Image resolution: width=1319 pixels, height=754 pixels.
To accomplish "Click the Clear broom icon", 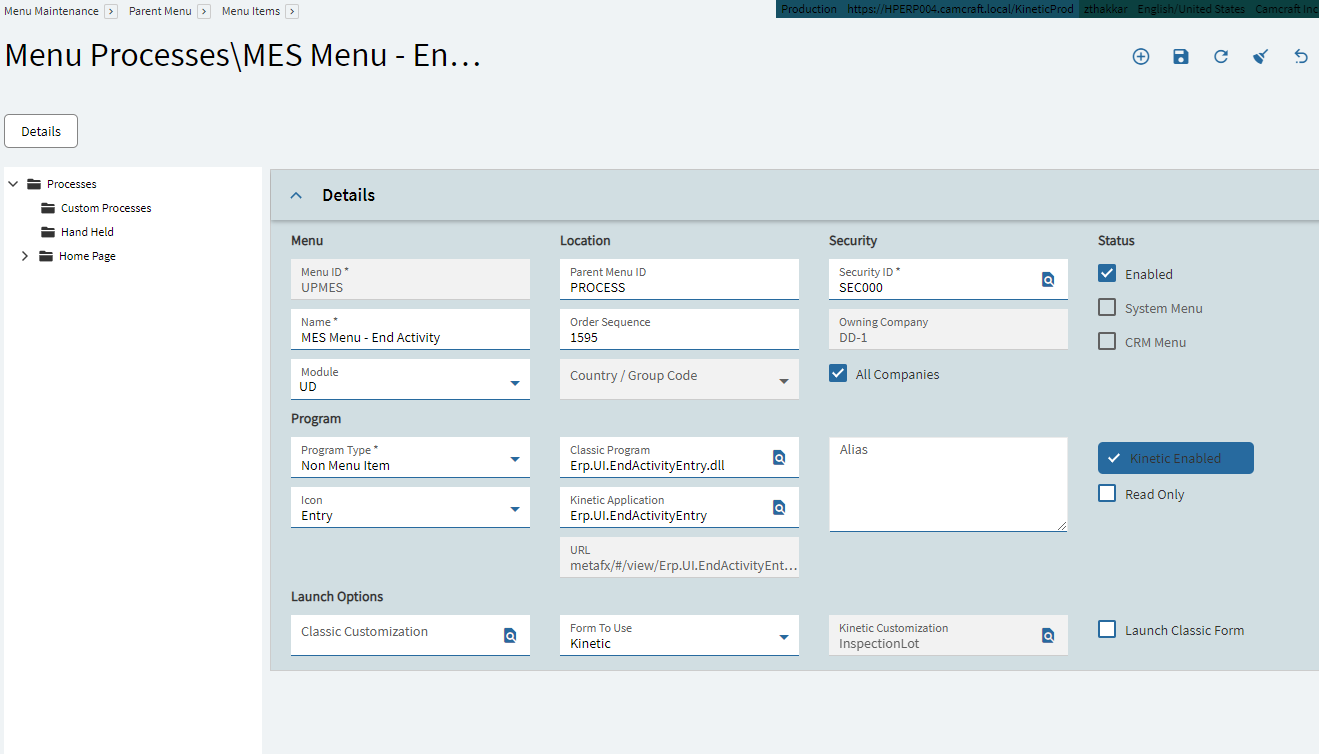I will tap(1261, 57).
